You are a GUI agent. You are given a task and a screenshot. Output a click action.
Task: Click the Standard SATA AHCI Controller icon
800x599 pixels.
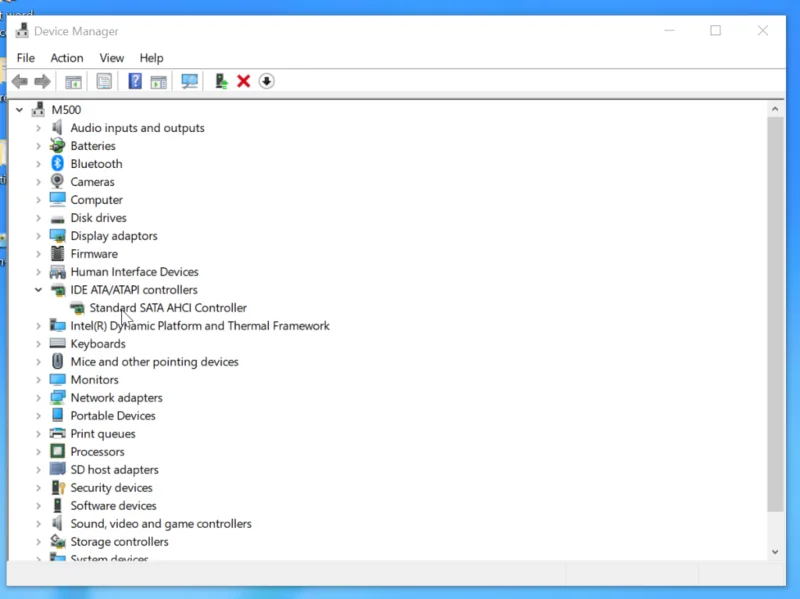[x=77, y=308]
